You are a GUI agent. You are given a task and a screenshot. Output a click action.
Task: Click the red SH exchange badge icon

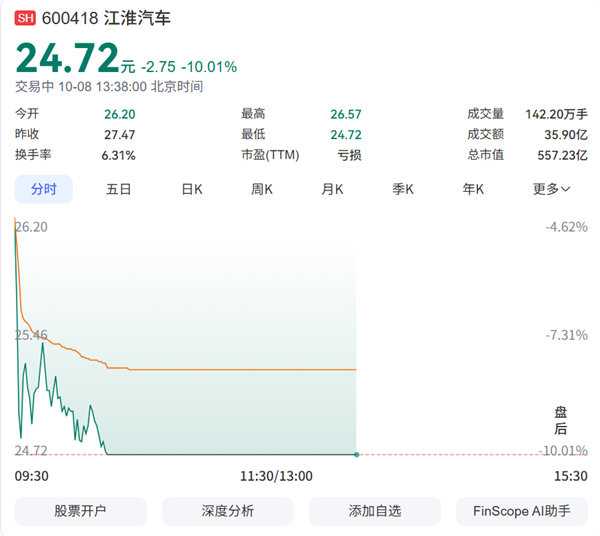[25, 18]
